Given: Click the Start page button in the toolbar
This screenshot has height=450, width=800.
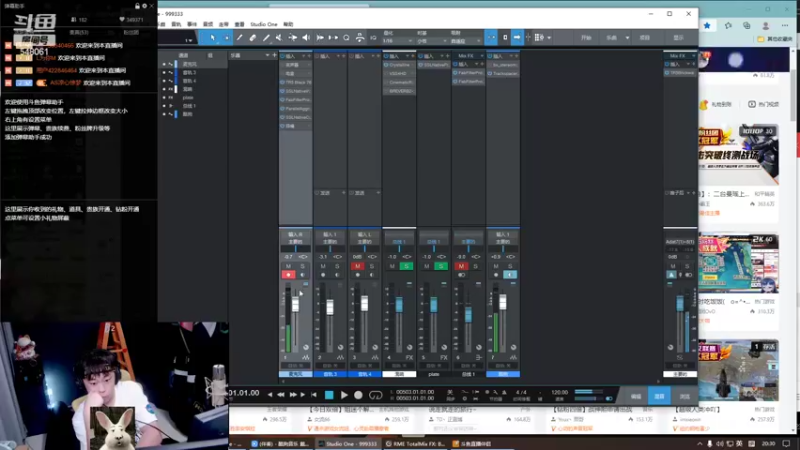Looking at the screenshot, I should [586, 38].
